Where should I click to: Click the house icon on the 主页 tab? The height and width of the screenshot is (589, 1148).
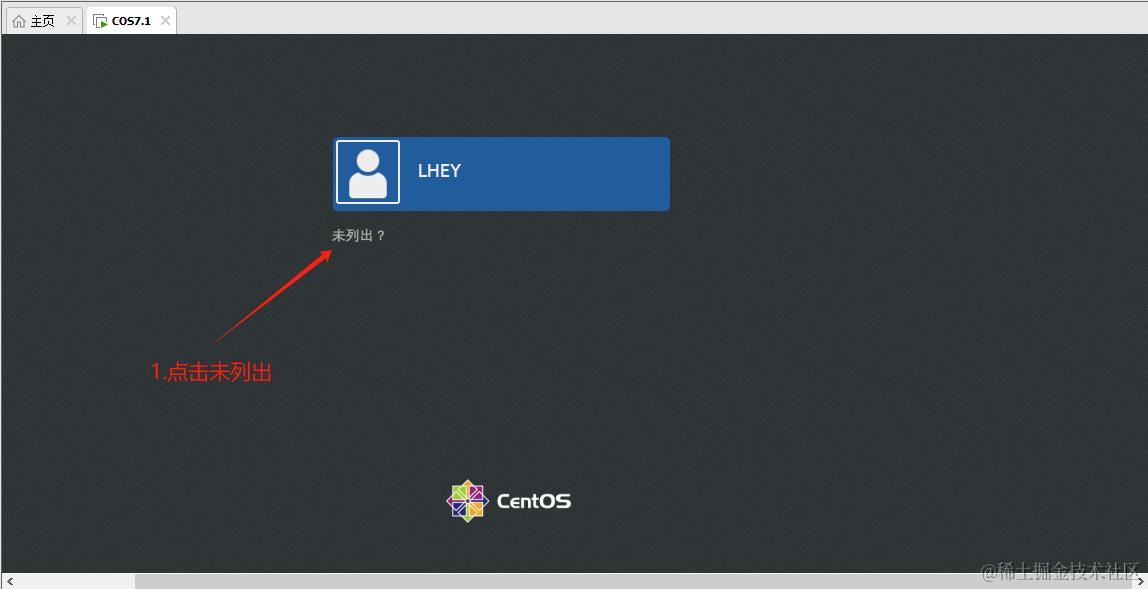[19, 21]
